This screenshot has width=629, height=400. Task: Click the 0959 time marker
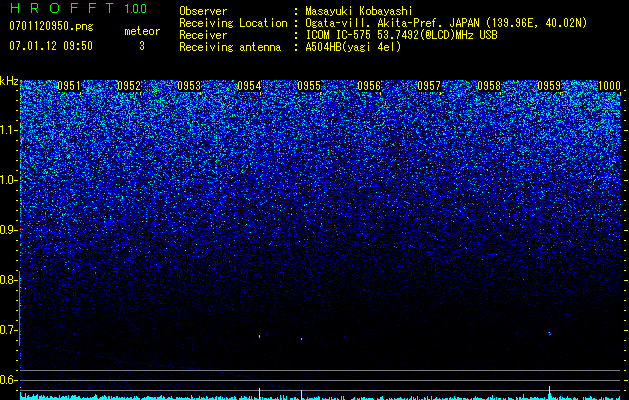549,86
